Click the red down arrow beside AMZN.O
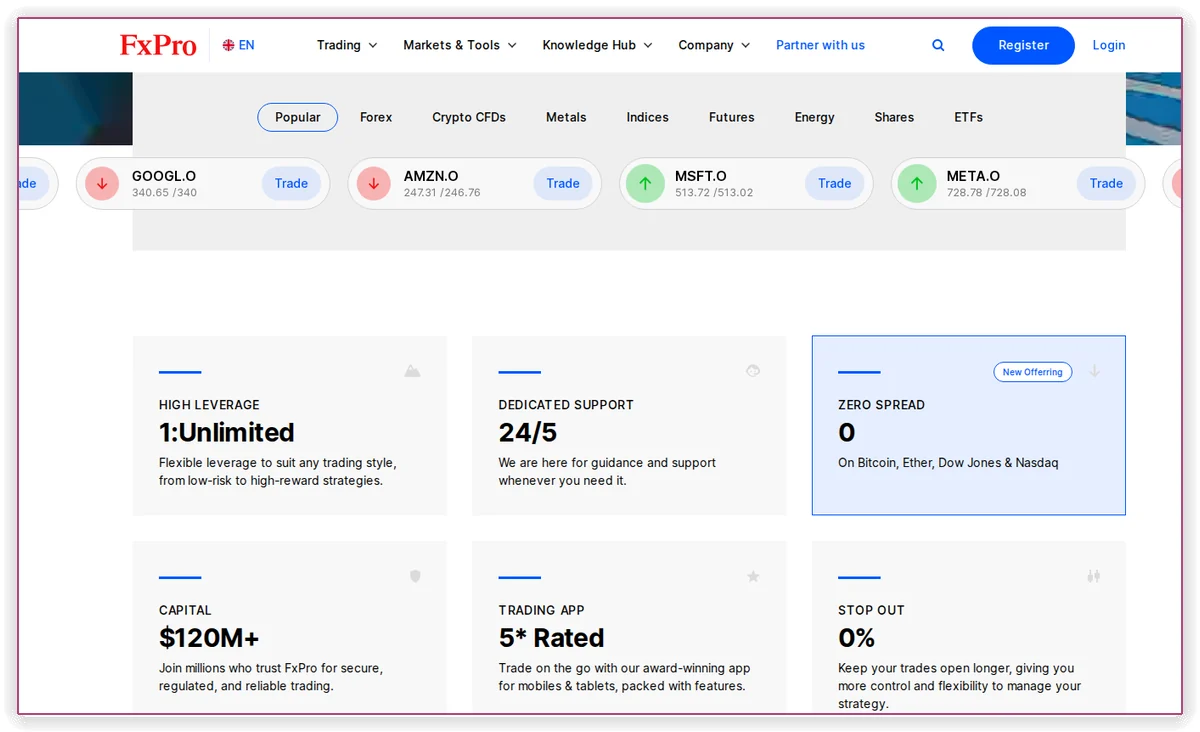This screenshot has height=732, width=1200. pyautogui.click(x=374, y=183)
